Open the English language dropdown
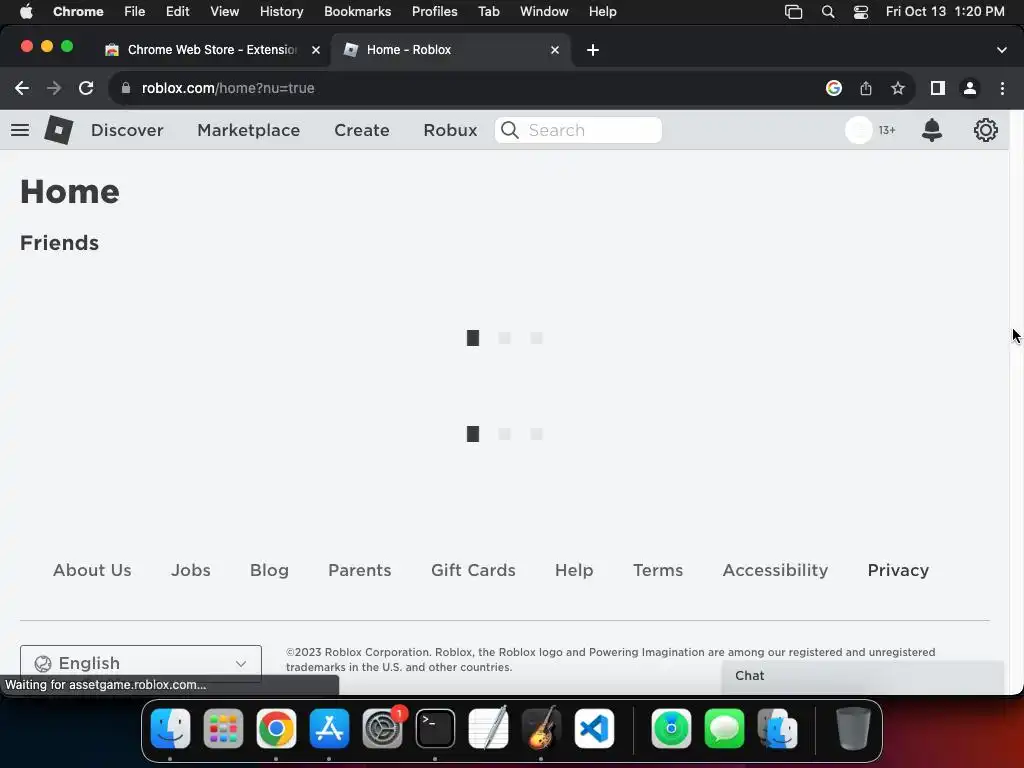The image size is (1024, 768). point(141,663)
